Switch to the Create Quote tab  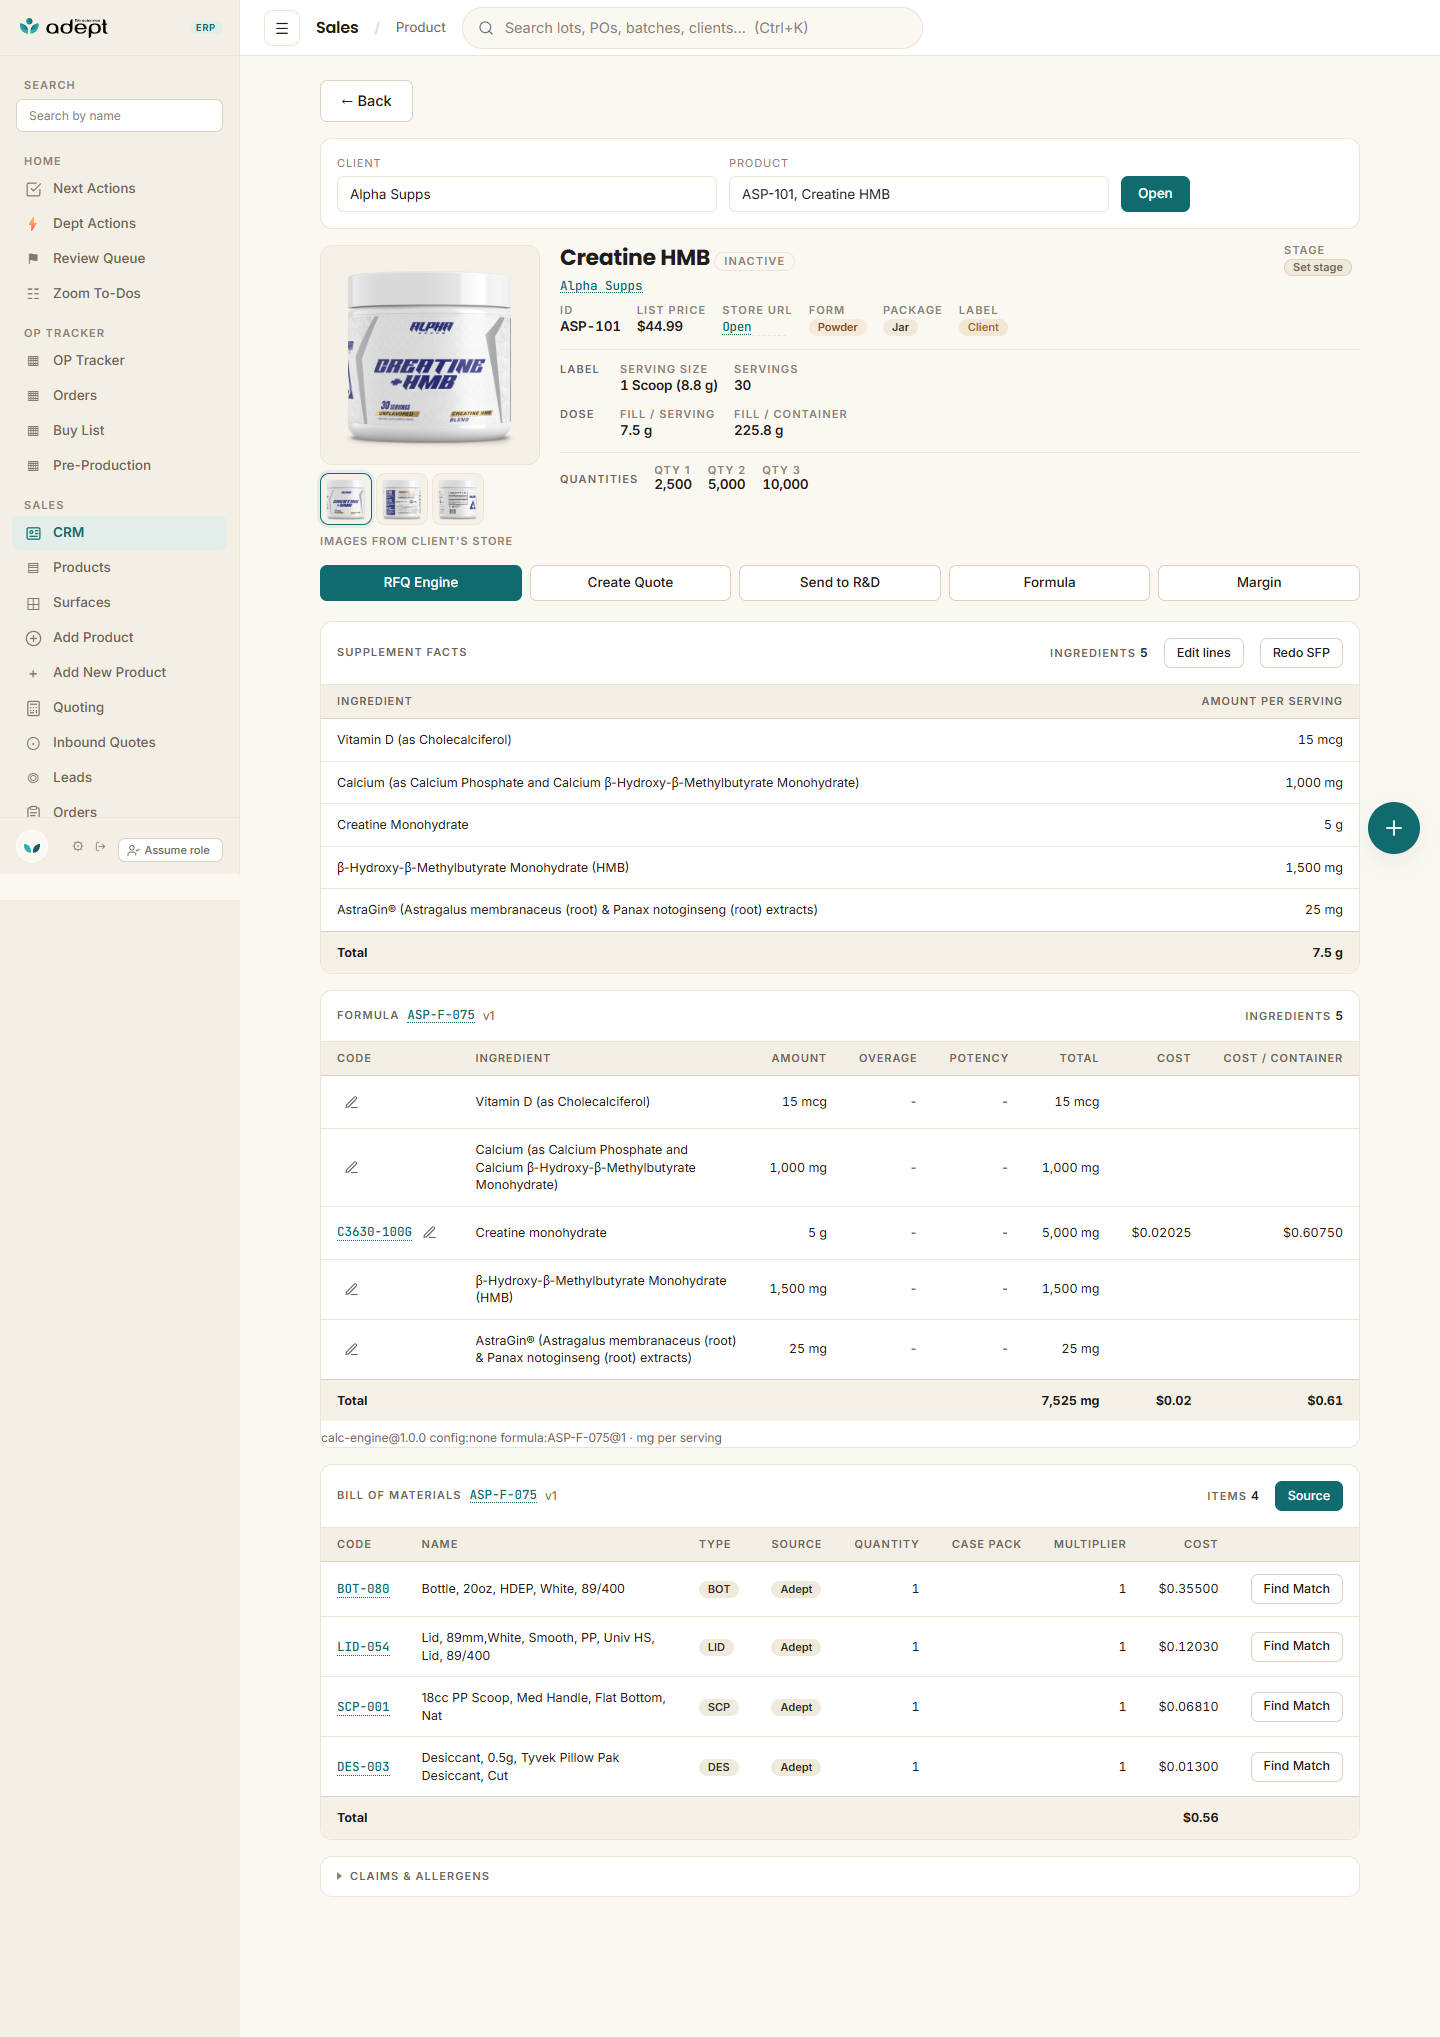[630, 583]
